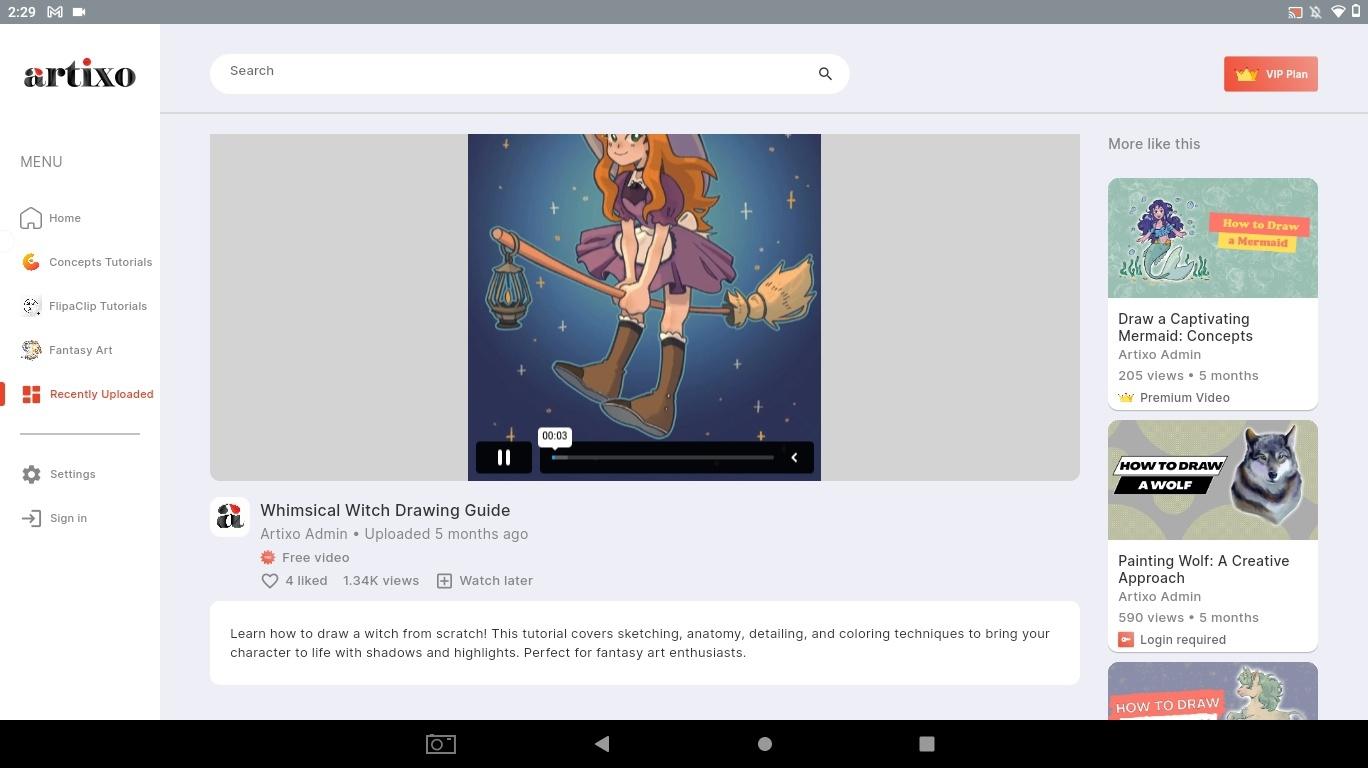Image resolution: width=1368 pixels, height=768 pixels.
Task: Open the Draw a Captivating Mermaid thumbnail
Action: click(1212, 238)
